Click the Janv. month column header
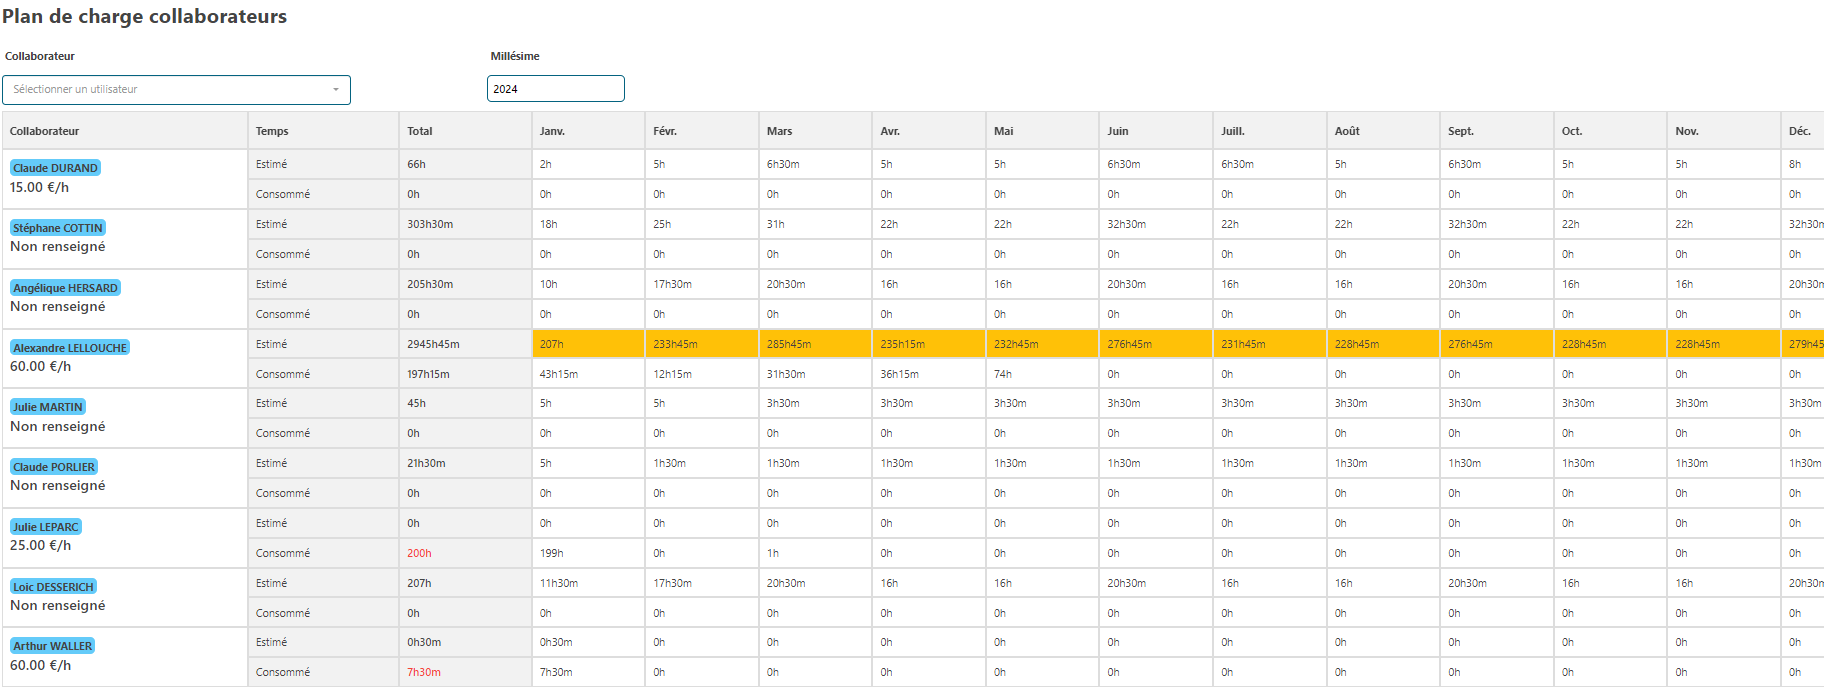Screen dimensions: 1824x687 tap(552, 131)
